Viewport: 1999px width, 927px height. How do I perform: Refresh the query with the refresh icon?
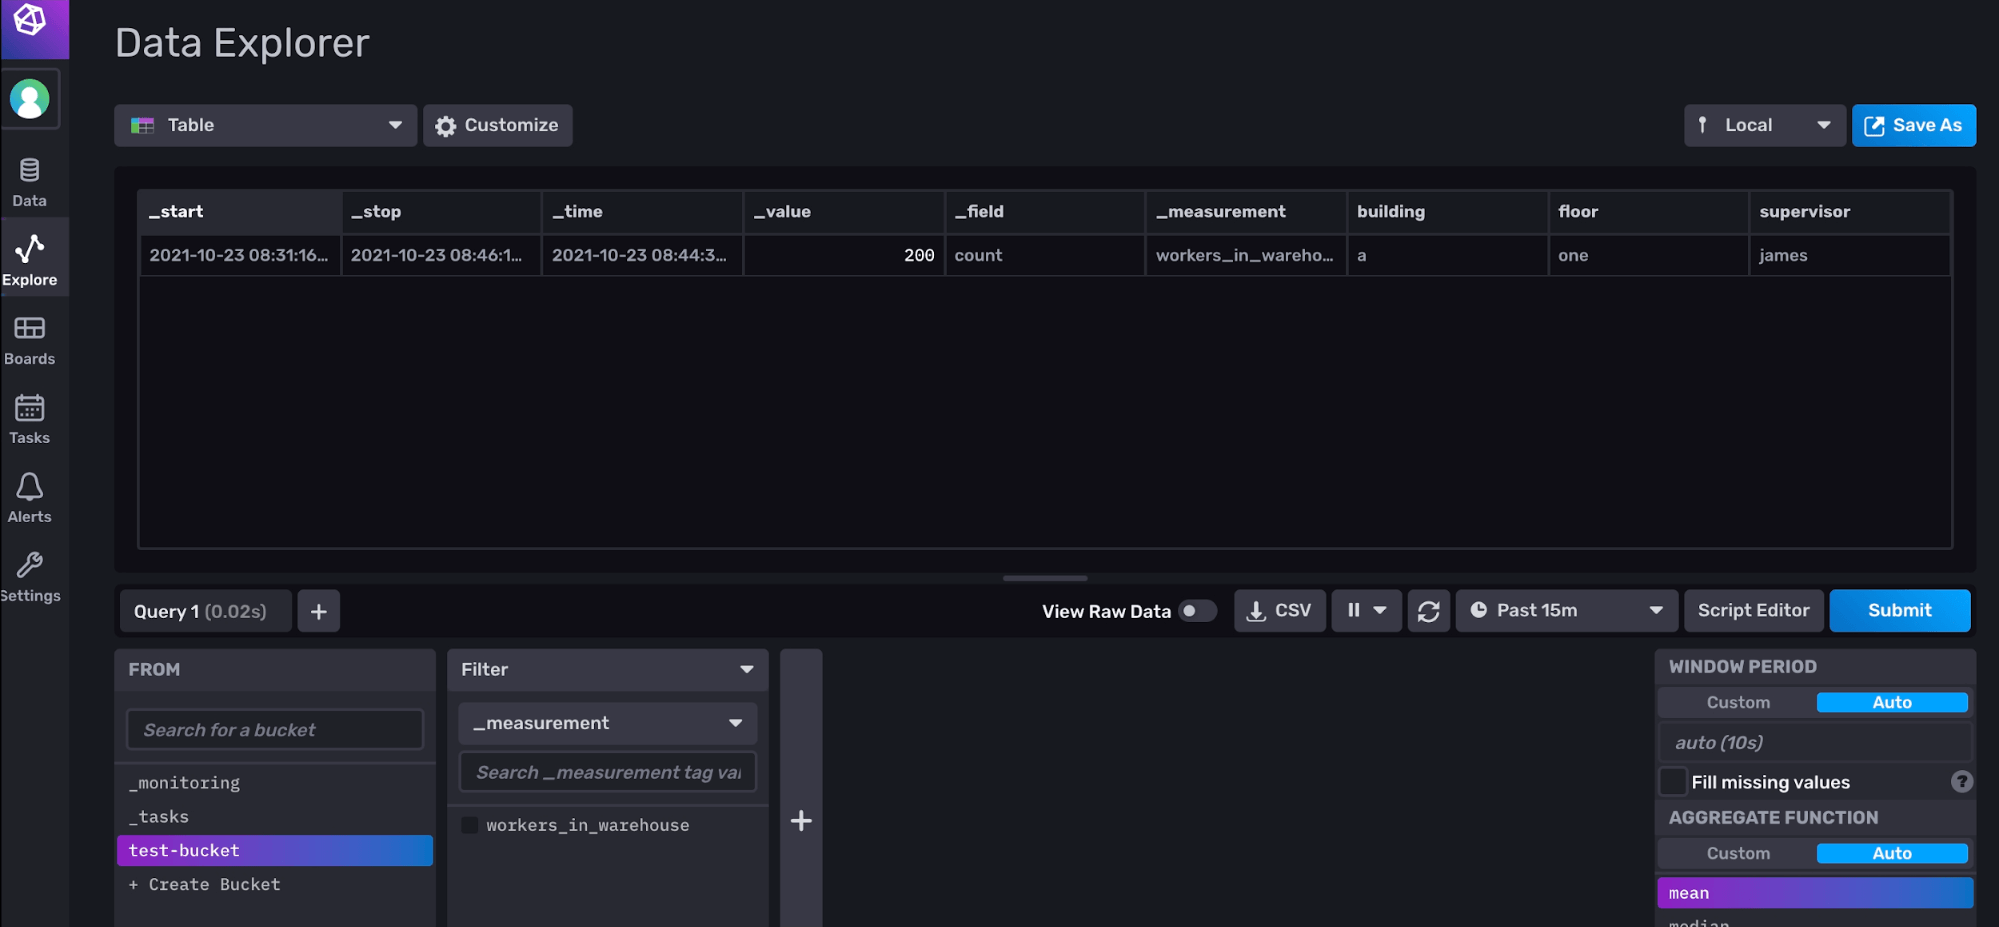click(x=1428, y=610)
